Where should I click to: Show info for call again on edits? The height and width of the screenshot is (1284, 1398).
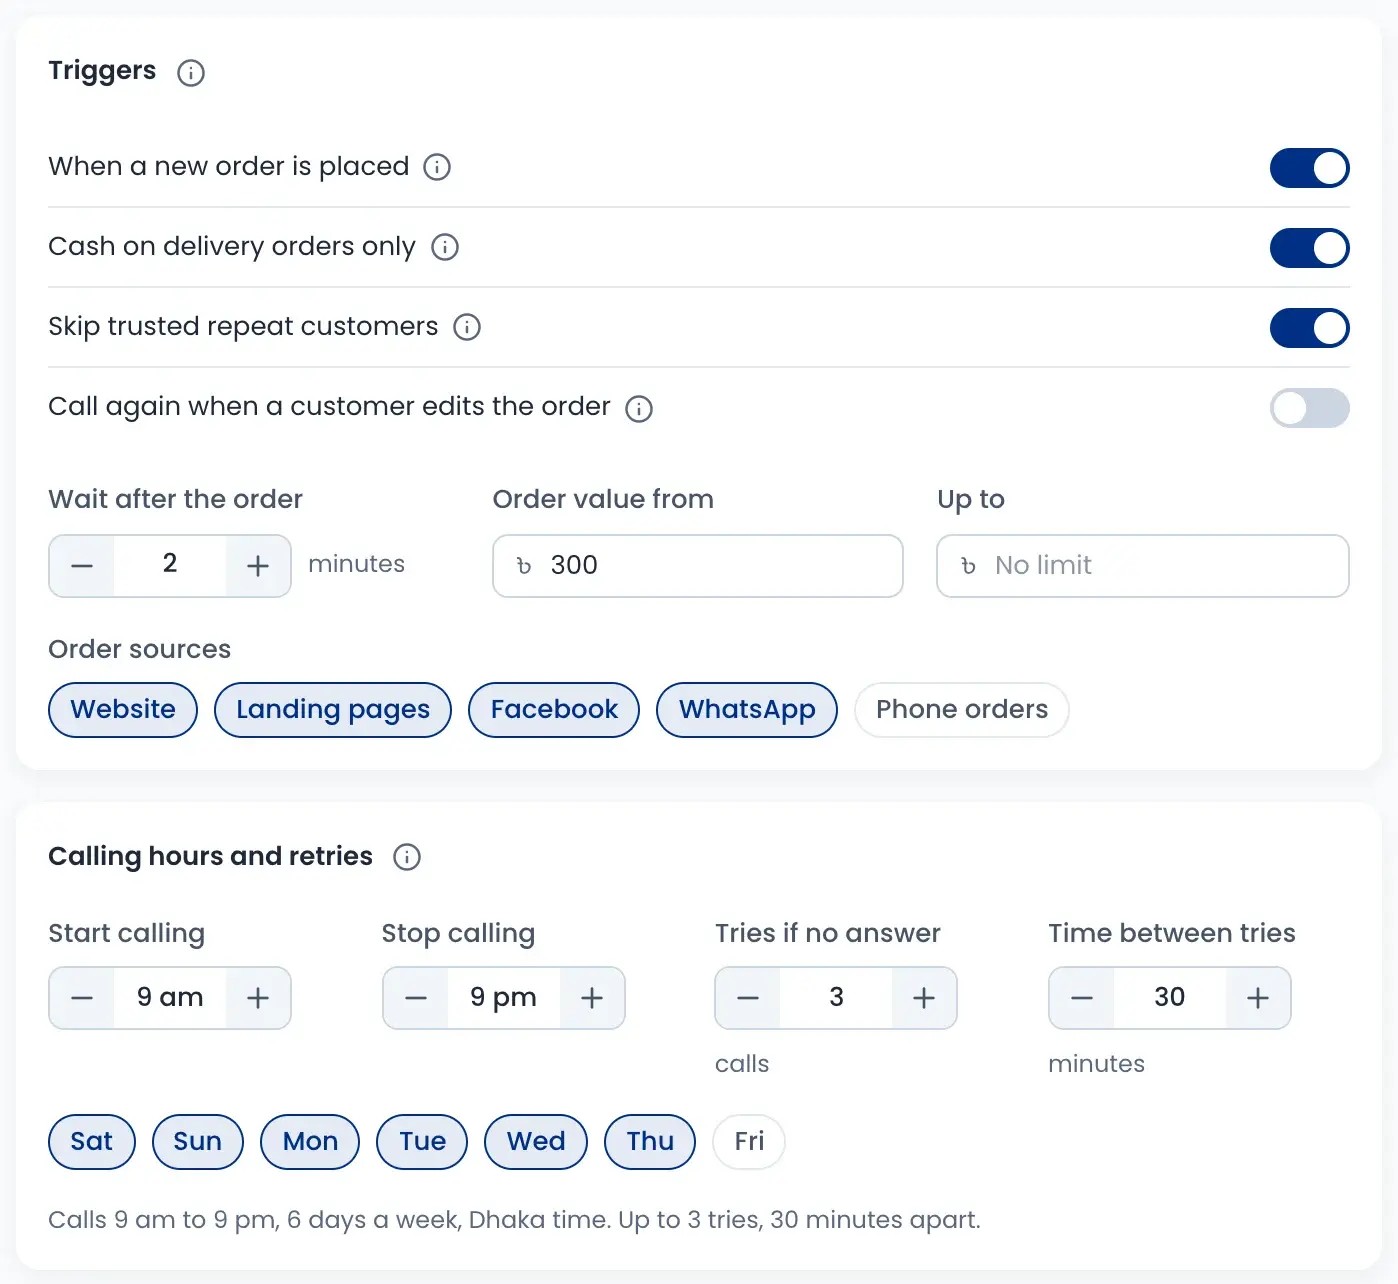(x=639, y=408)
